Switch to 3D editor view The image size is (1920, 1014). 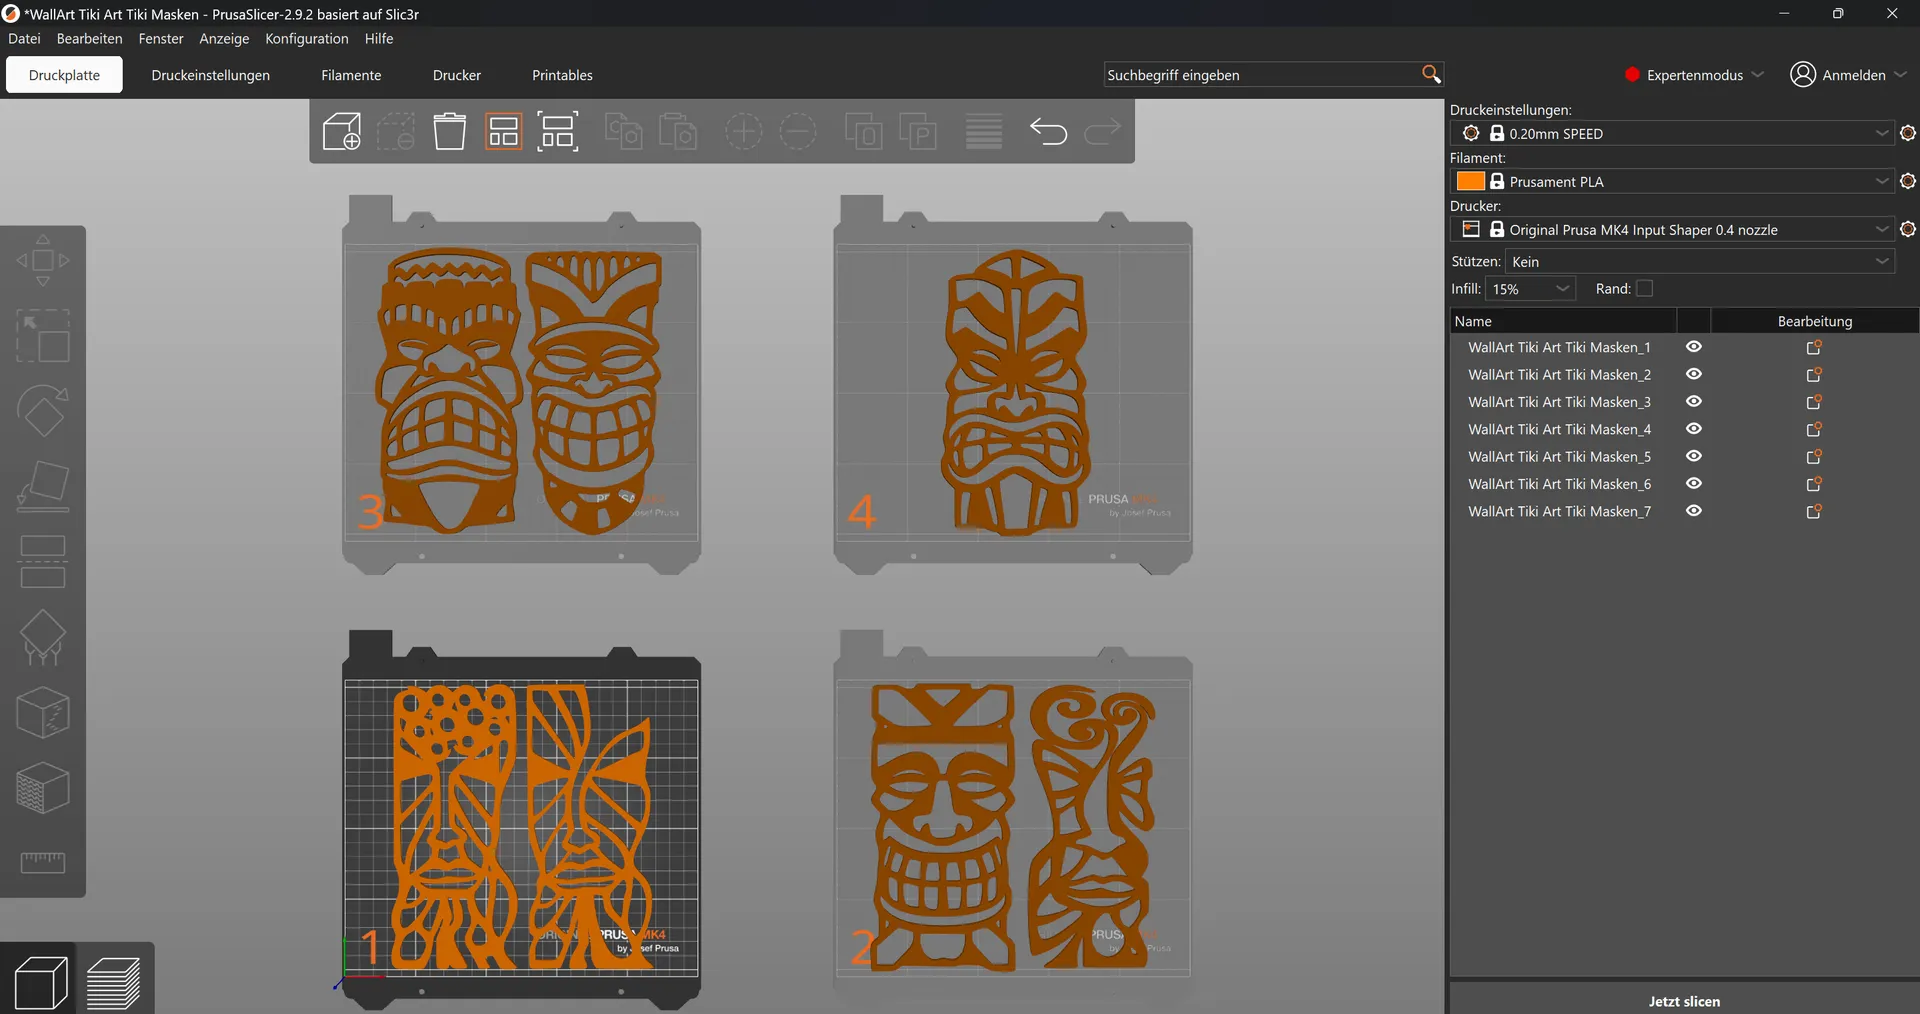coord(40,981)
